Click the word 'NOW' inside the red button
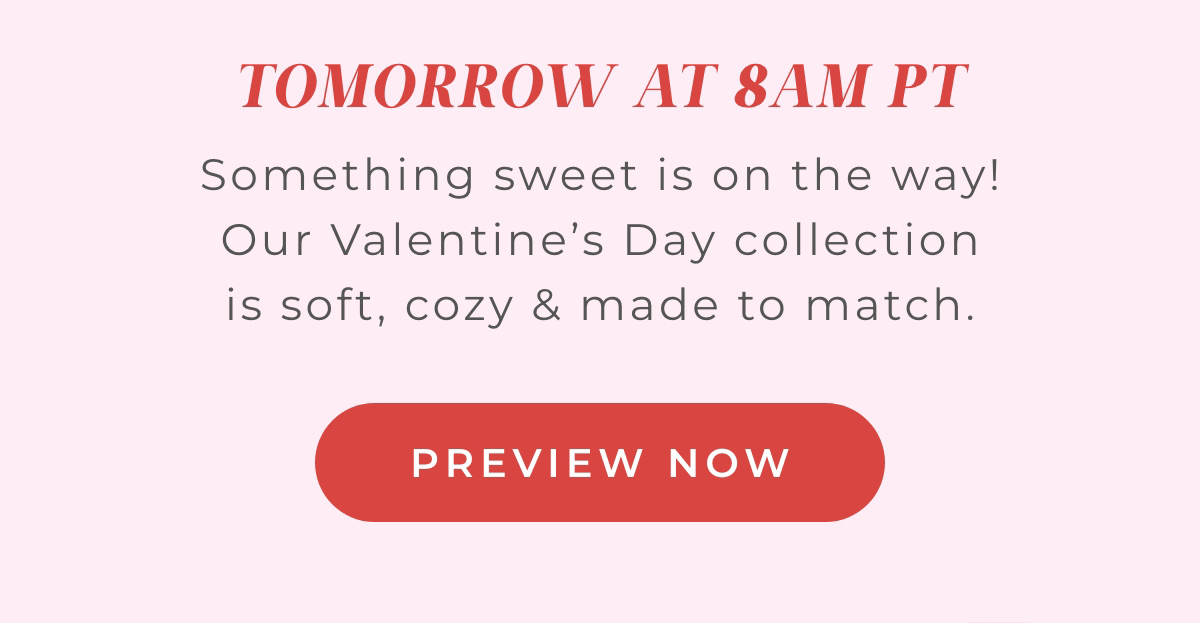The image size is (1200, 623). coord(729,461)
